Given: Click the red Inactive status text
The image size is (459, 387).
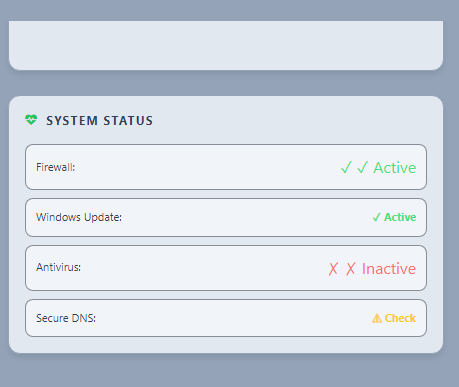Looking at the screenshot, I should pos(389,269).
